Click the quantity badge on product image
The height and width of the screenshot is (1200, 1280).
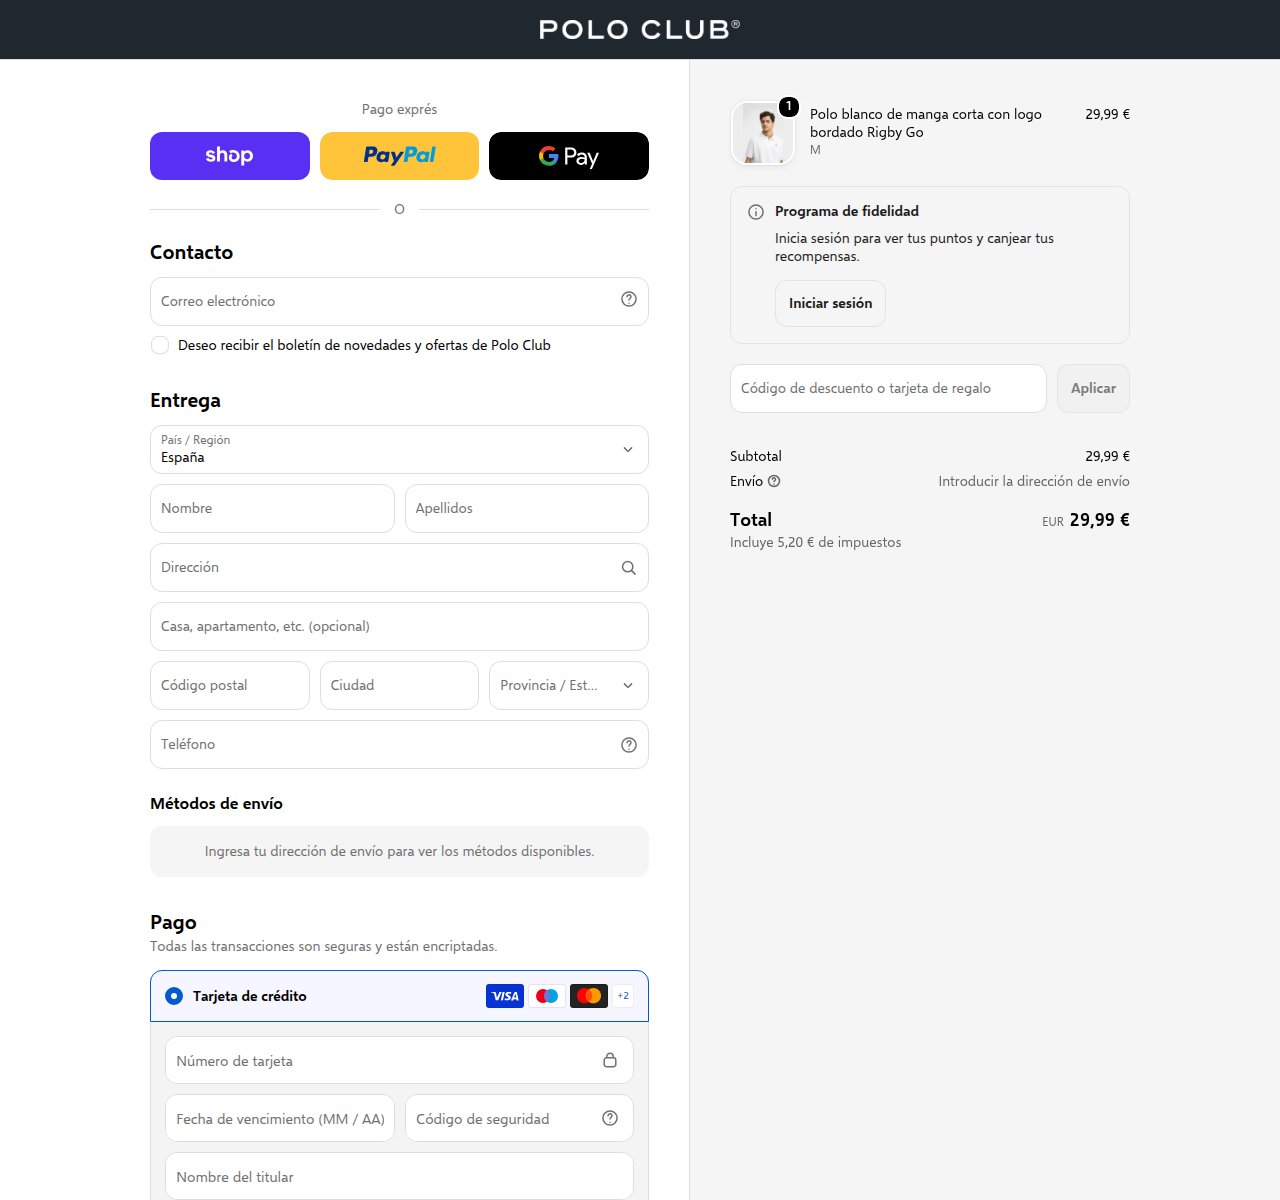[x=789, y=106]
